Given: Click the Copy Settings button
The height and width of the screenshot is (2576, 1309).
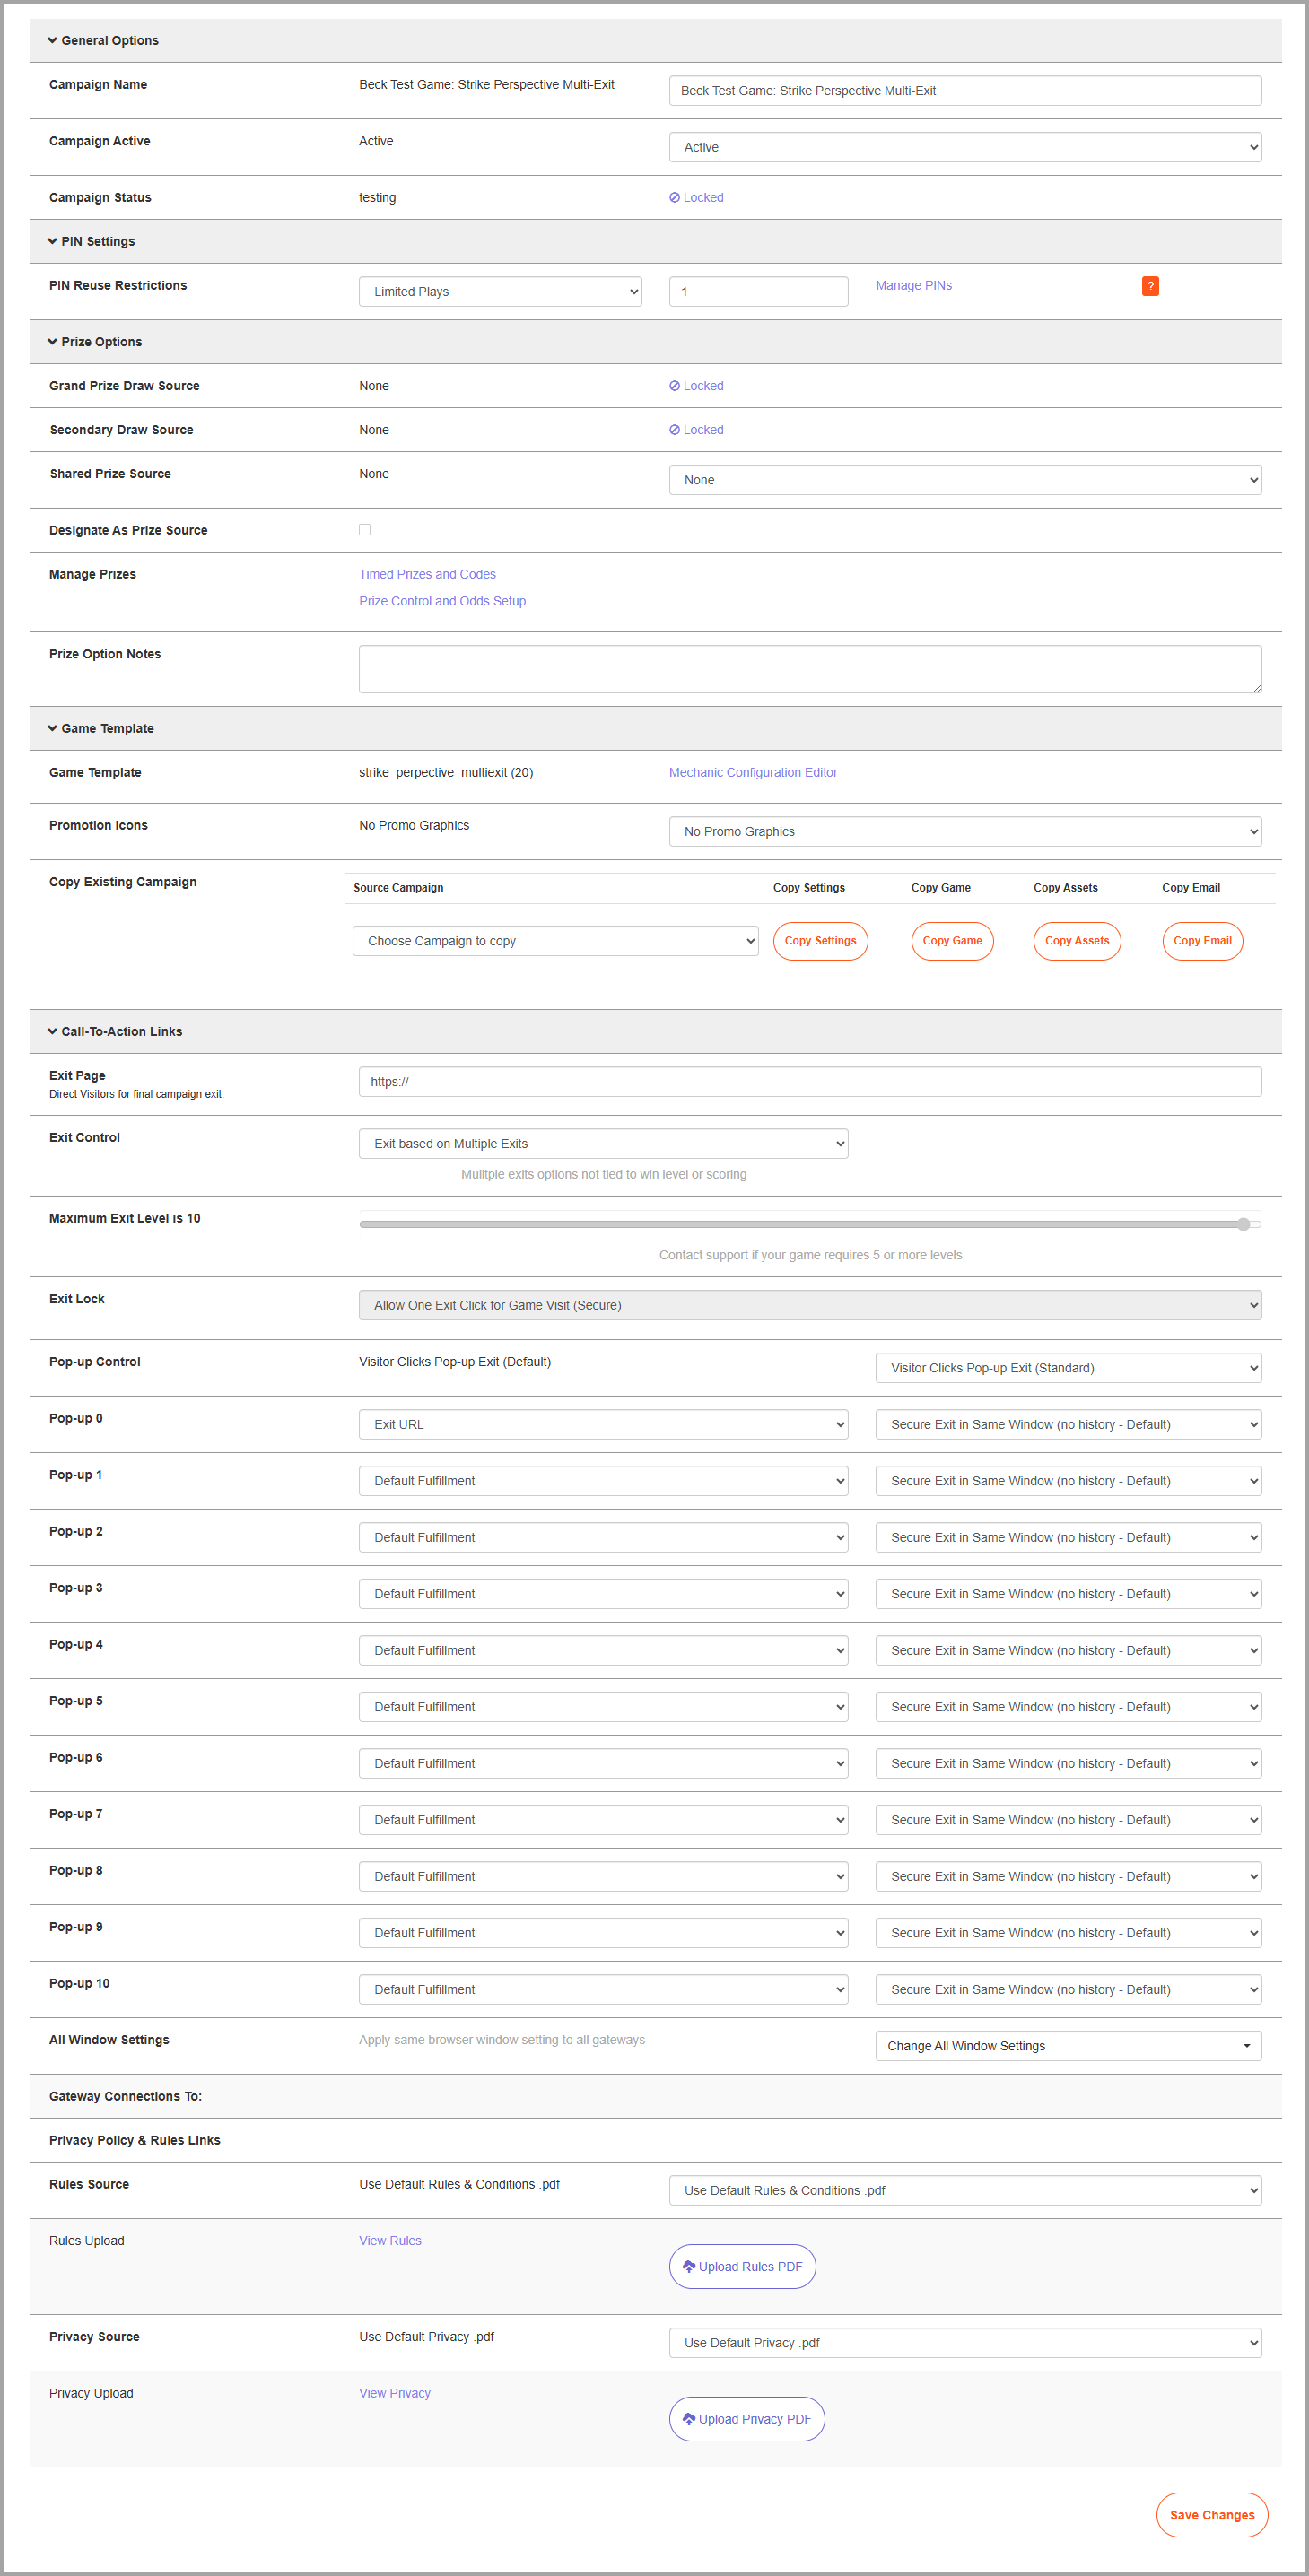Looking at the screenshot, I should [820, 941].
